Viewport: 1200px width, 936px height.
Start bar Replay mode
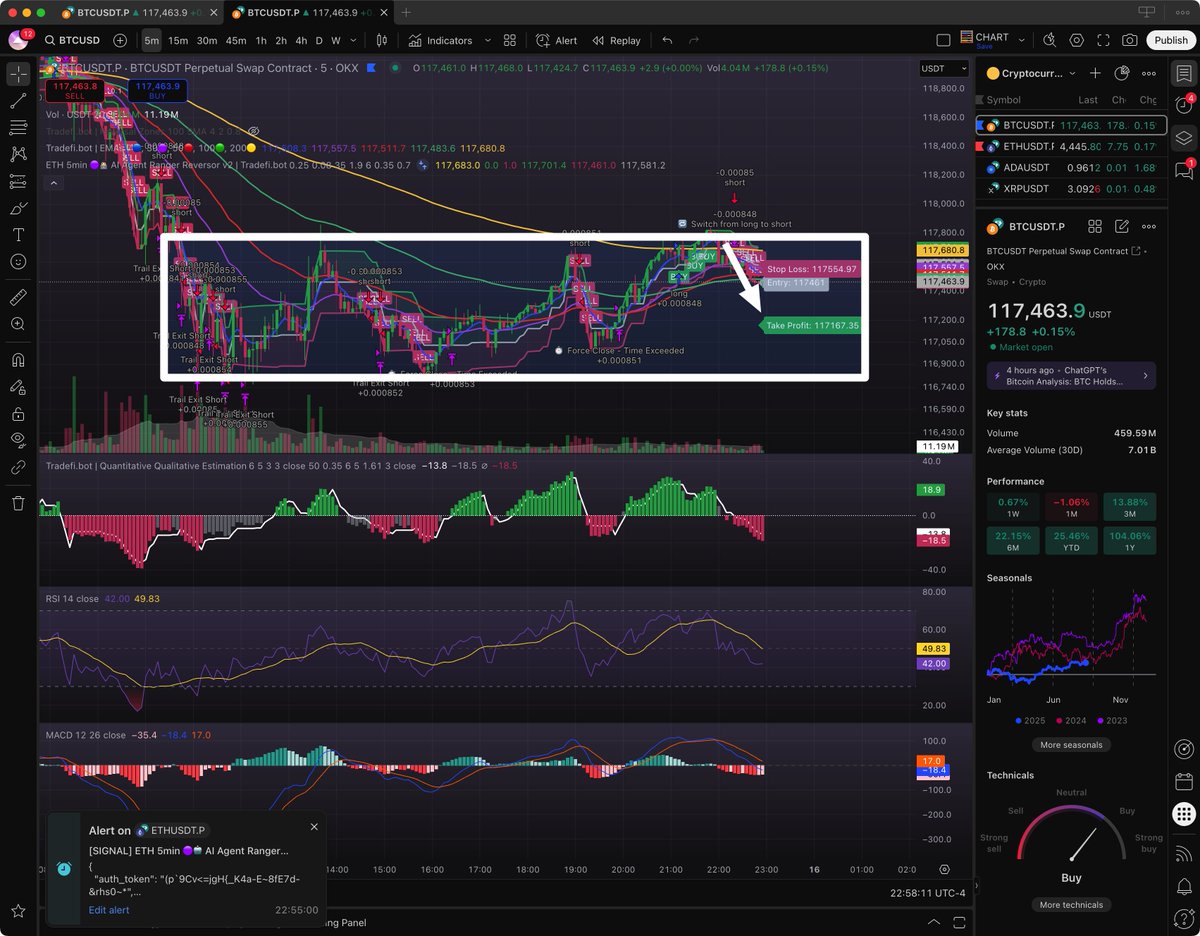click(616, 40)
